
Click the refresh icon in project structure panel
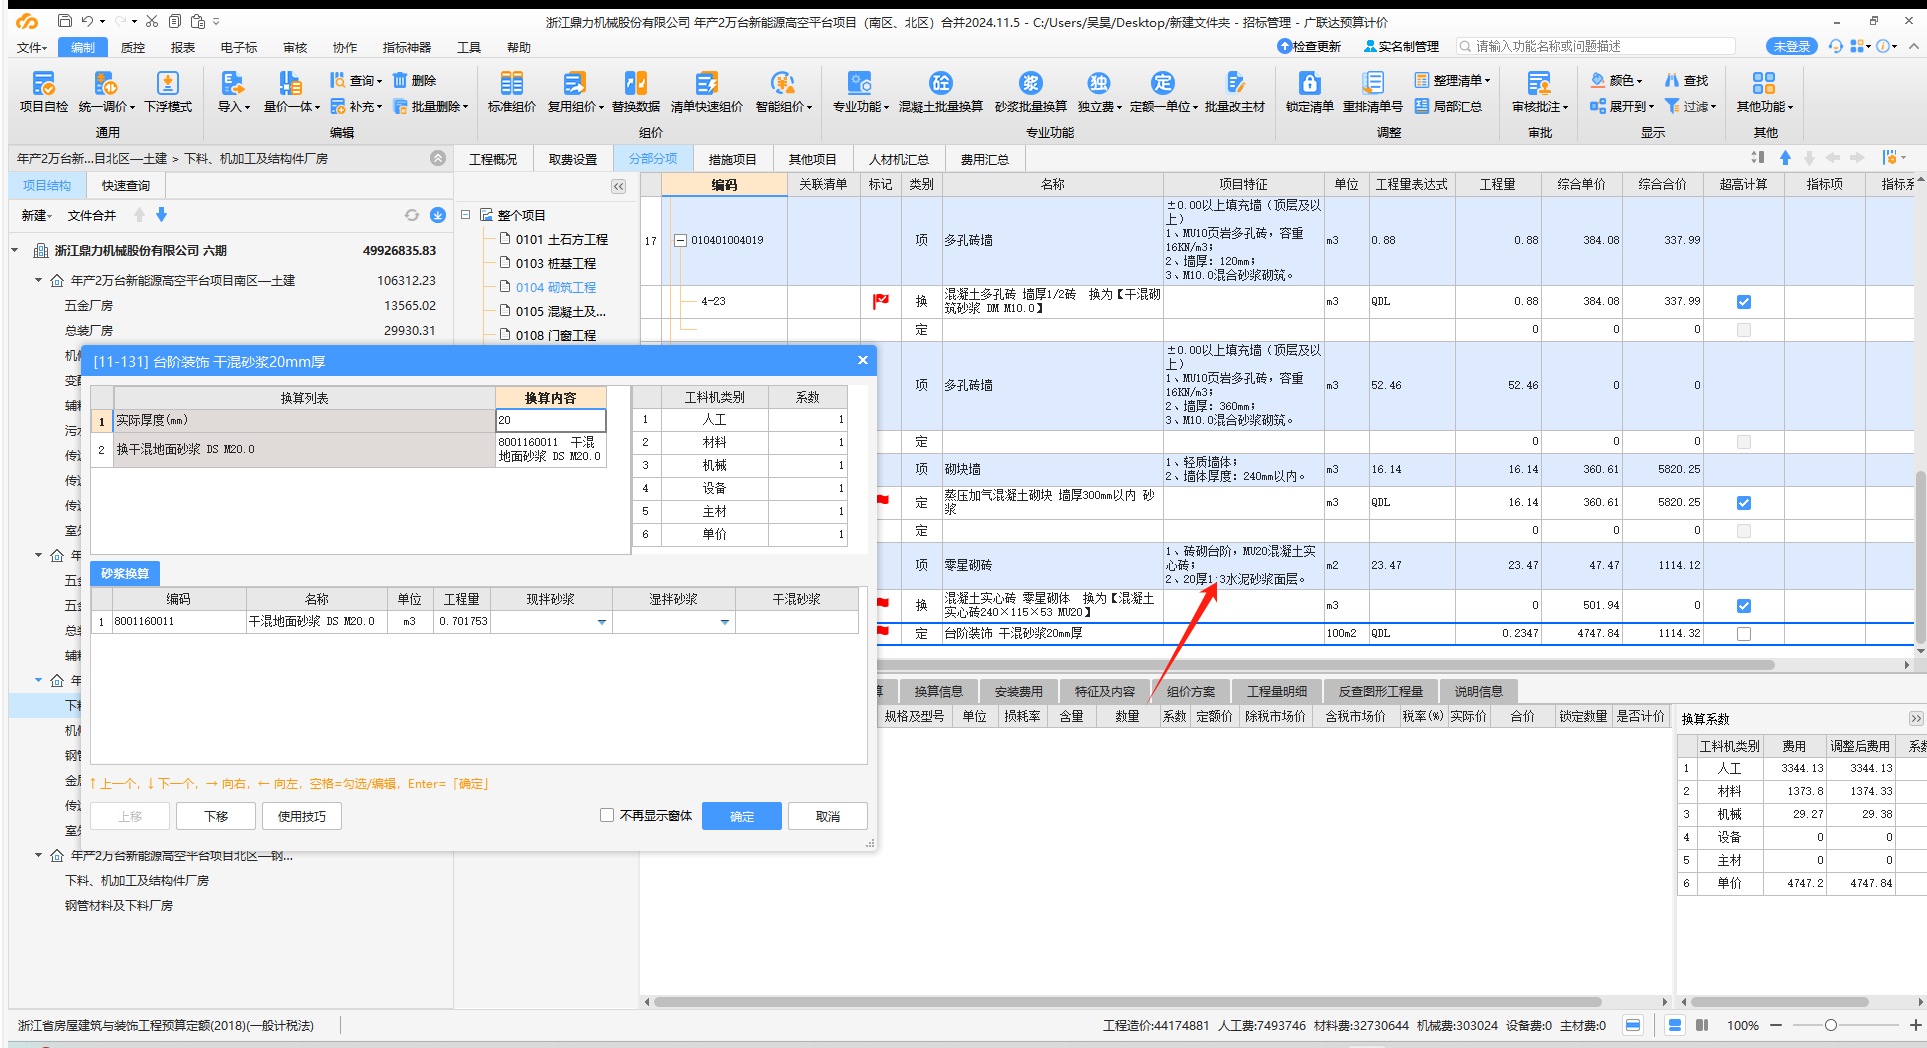411,215
